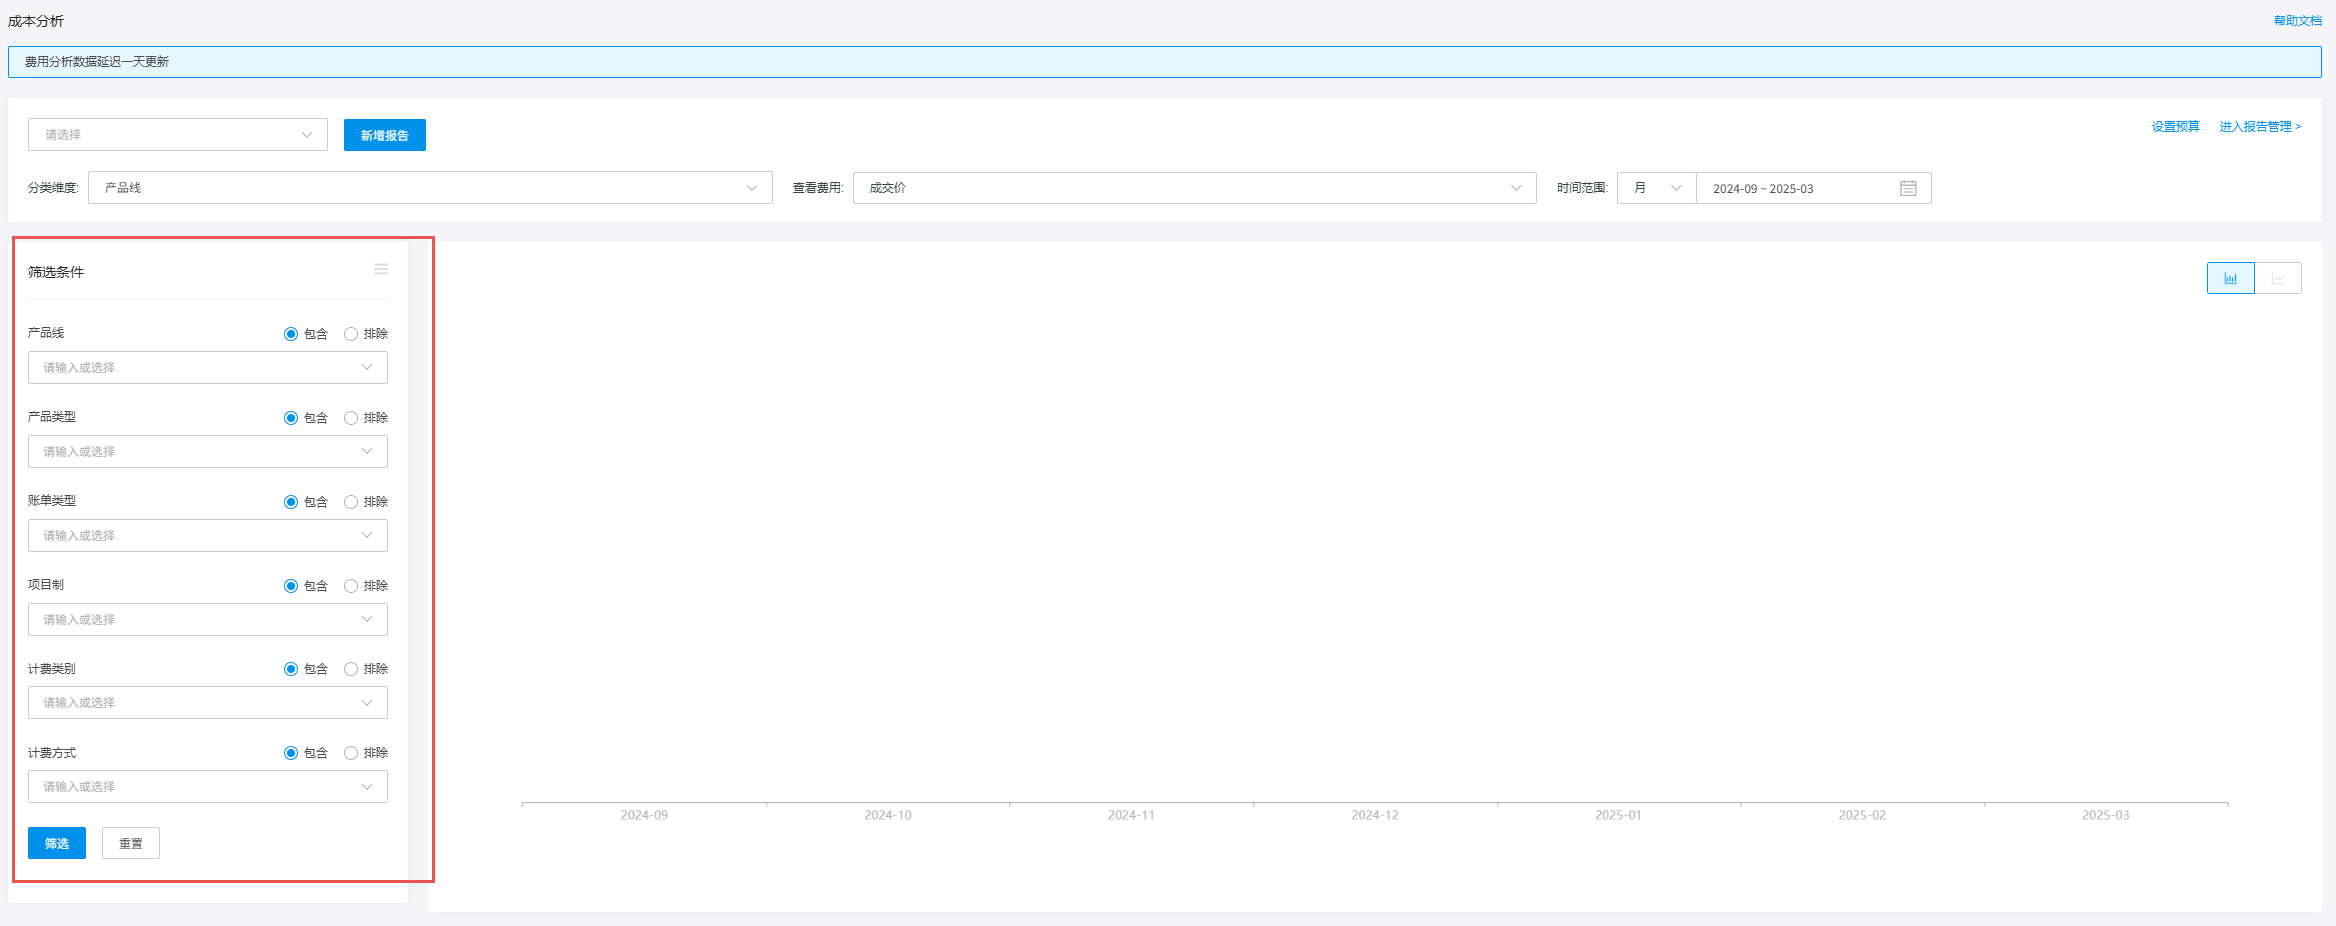Open the 分类维度 dropdown

click(x=430, y=188)
